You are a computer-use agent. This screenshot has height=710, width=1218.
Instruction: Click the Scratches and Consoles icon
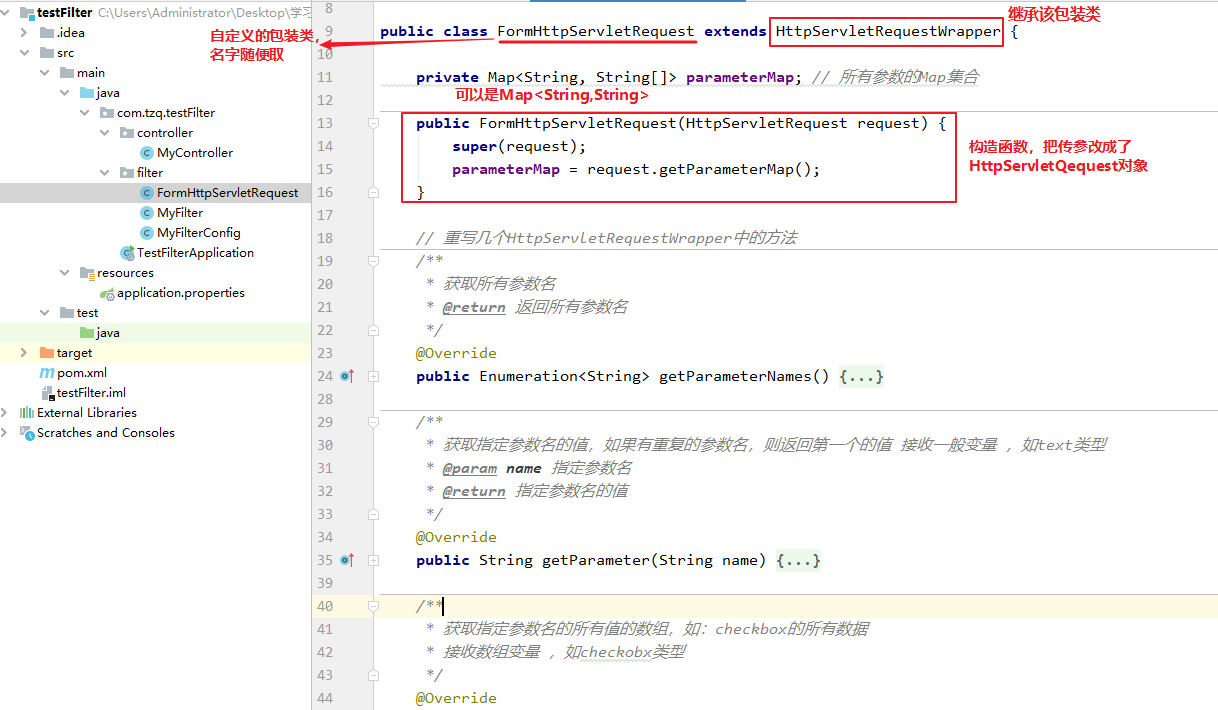[x=28, y=432]
